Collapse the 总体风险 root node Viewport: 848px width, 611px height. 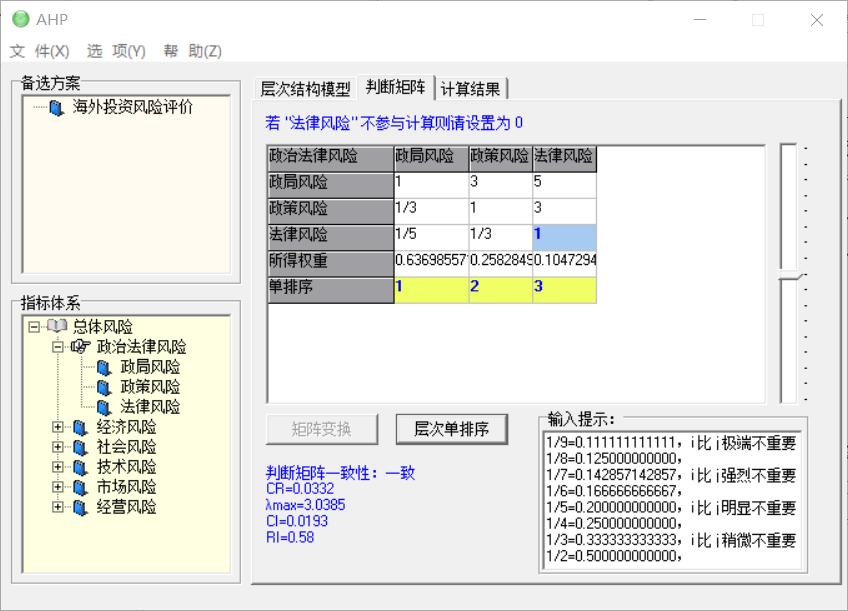[34, 327]
